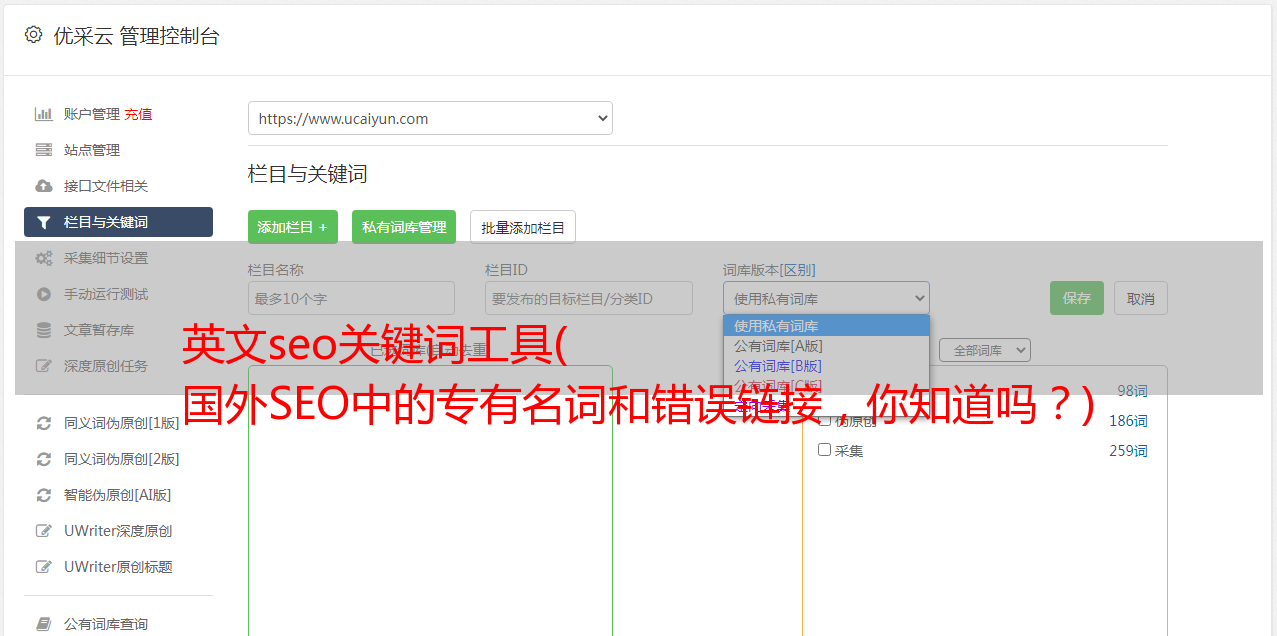The height and width of the screenshot is (636, 1277).
Task: Select 栏目与关键词 in the sidebar
Action: click(x=118, y=222)
